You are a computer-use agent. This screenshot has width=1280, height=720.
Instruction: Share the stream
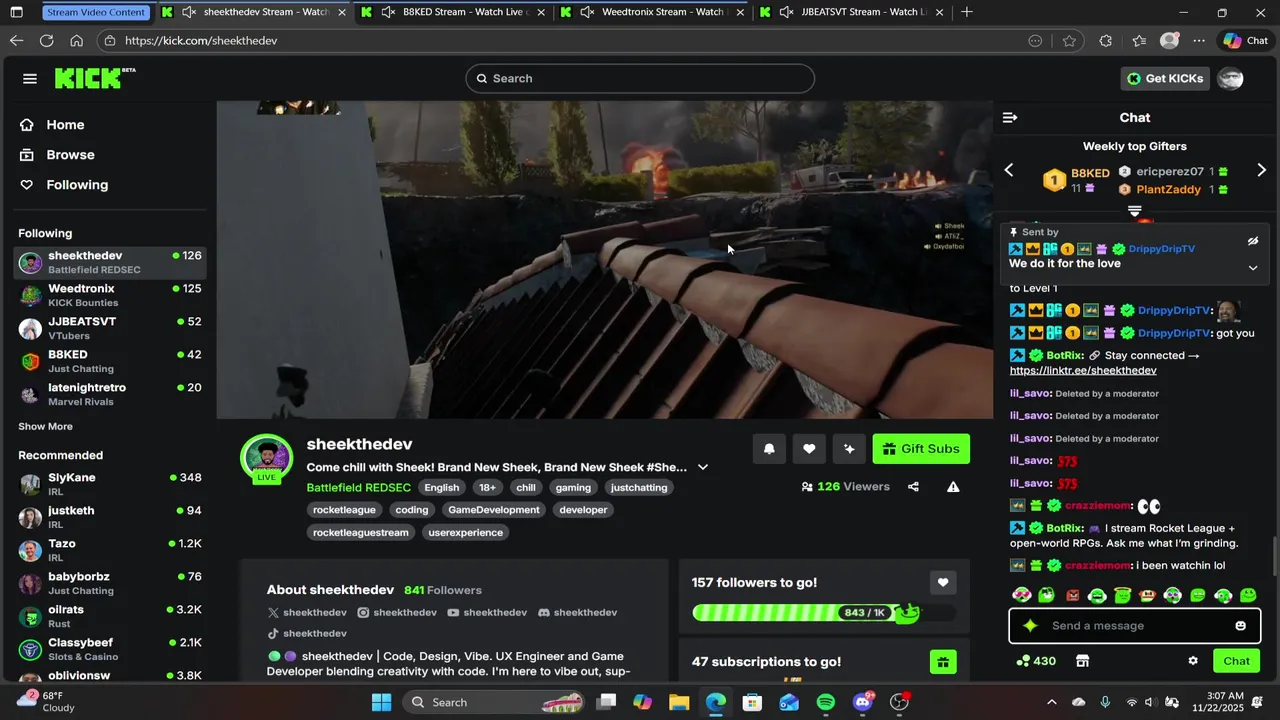click(913, 487)
